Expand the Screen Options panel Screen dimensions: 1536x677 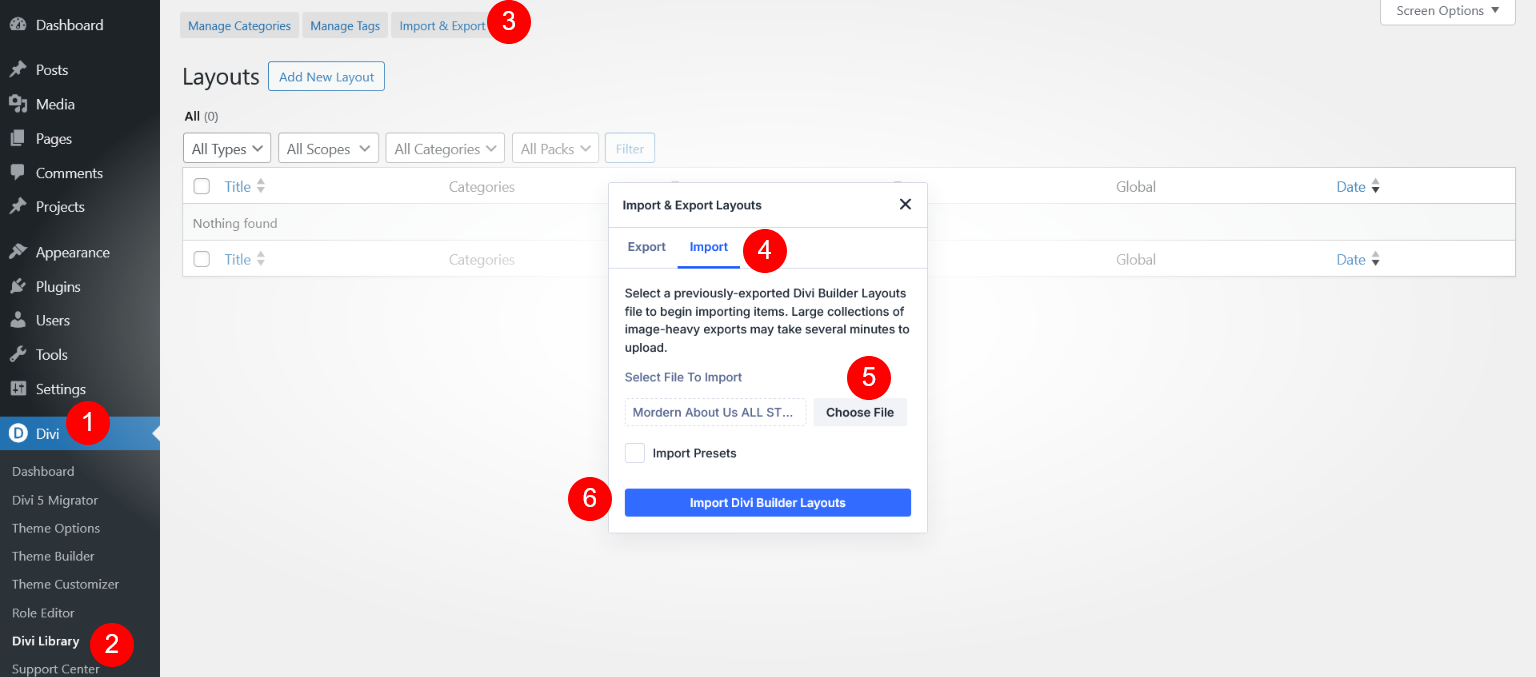click(x=1448, y=11)
